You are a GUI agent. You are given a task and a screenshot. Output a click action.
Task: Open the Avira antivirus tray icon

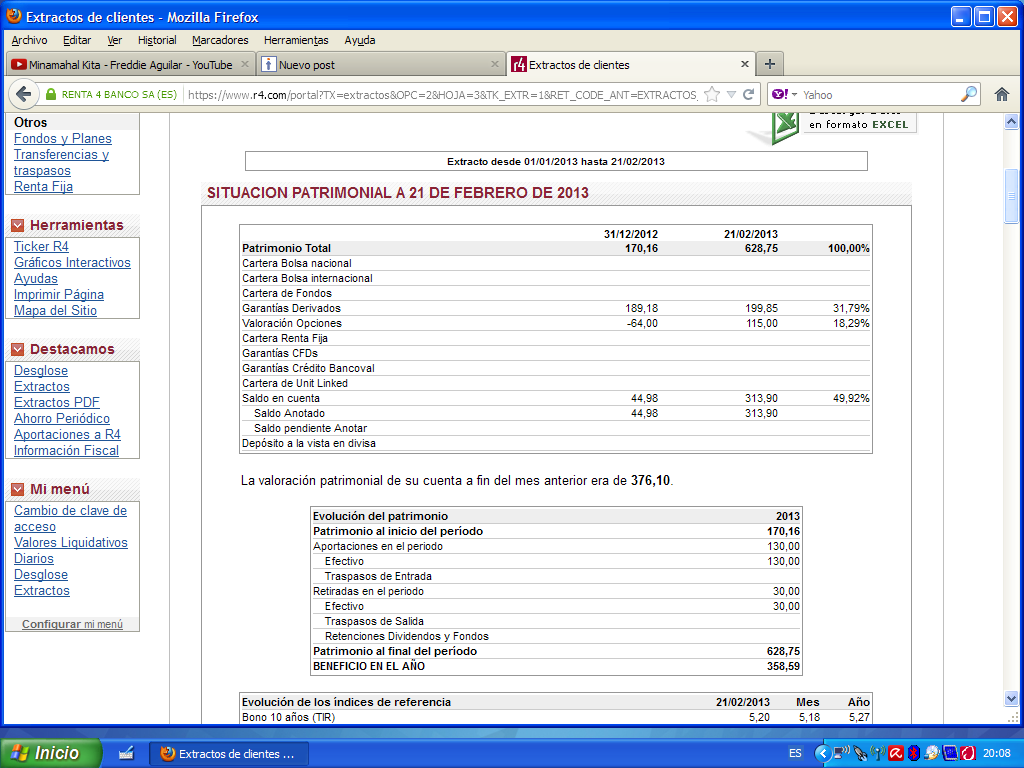click(x=897, y=753)
